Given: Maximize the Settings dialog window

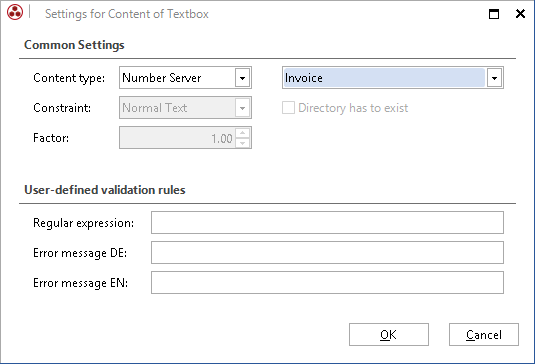Looking at the screenshot, I should pyautogui.click(x=494, y=14).
